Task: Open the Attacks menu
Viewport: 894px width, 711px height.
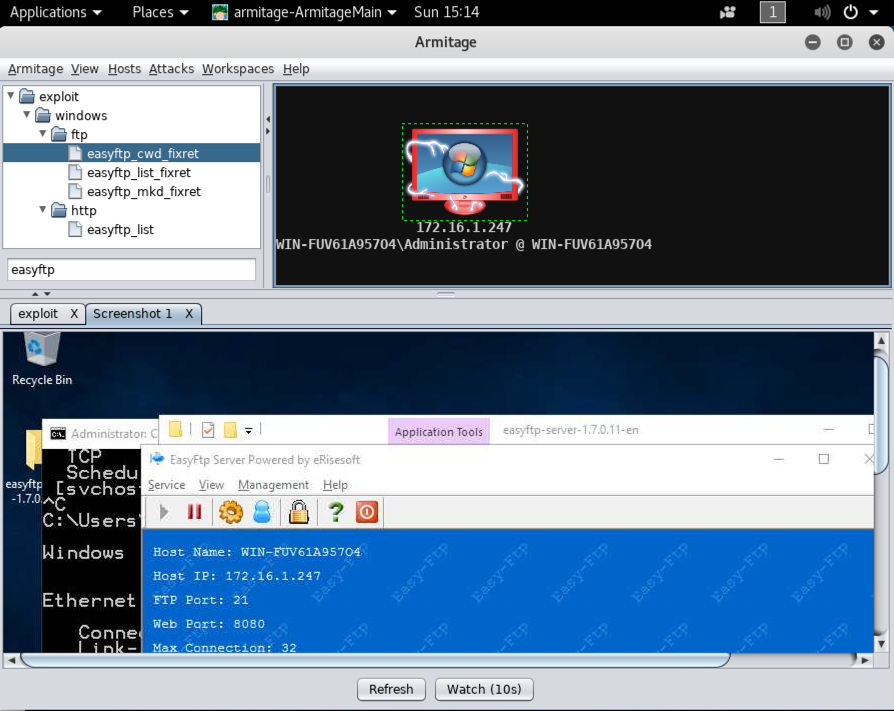Action: 171,69
